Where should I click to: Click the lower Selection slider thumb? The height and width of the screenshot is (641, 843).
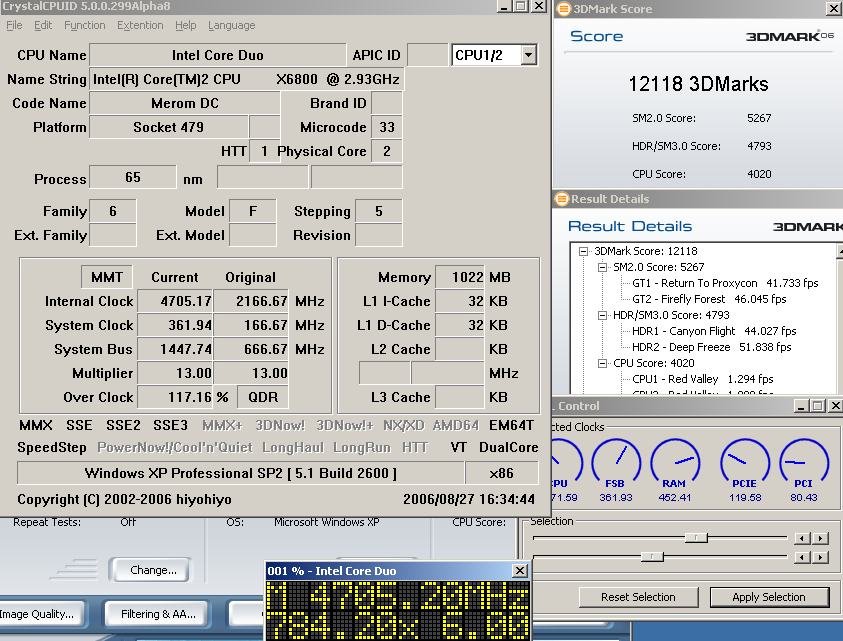[x=652, y=557]
